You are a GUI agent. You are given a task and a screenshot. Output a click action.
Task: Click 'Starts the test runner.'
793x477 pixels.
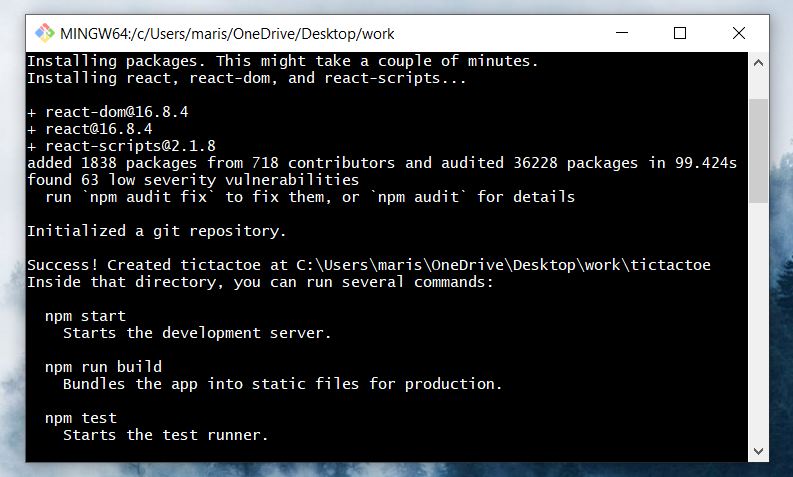pyautogui.click(x=165, y=436)
